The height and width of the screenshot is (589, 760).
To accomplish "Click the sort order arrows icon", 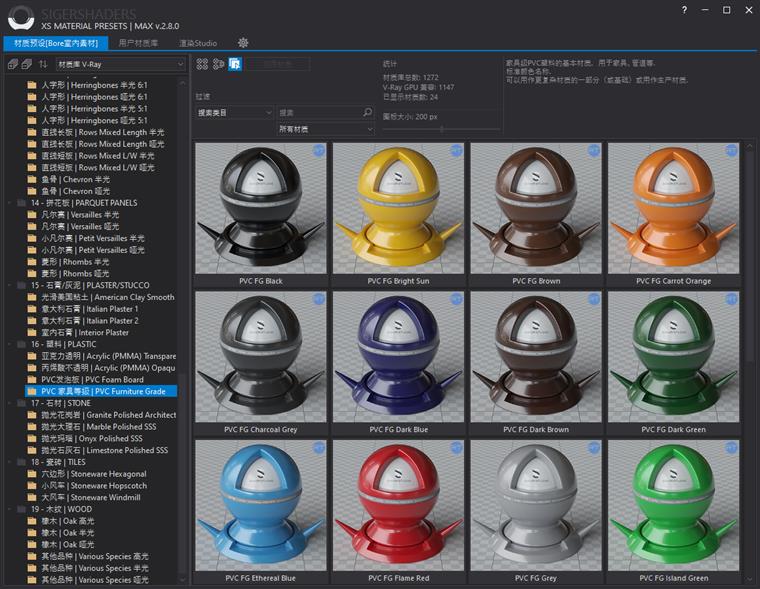I will [43, 64].
